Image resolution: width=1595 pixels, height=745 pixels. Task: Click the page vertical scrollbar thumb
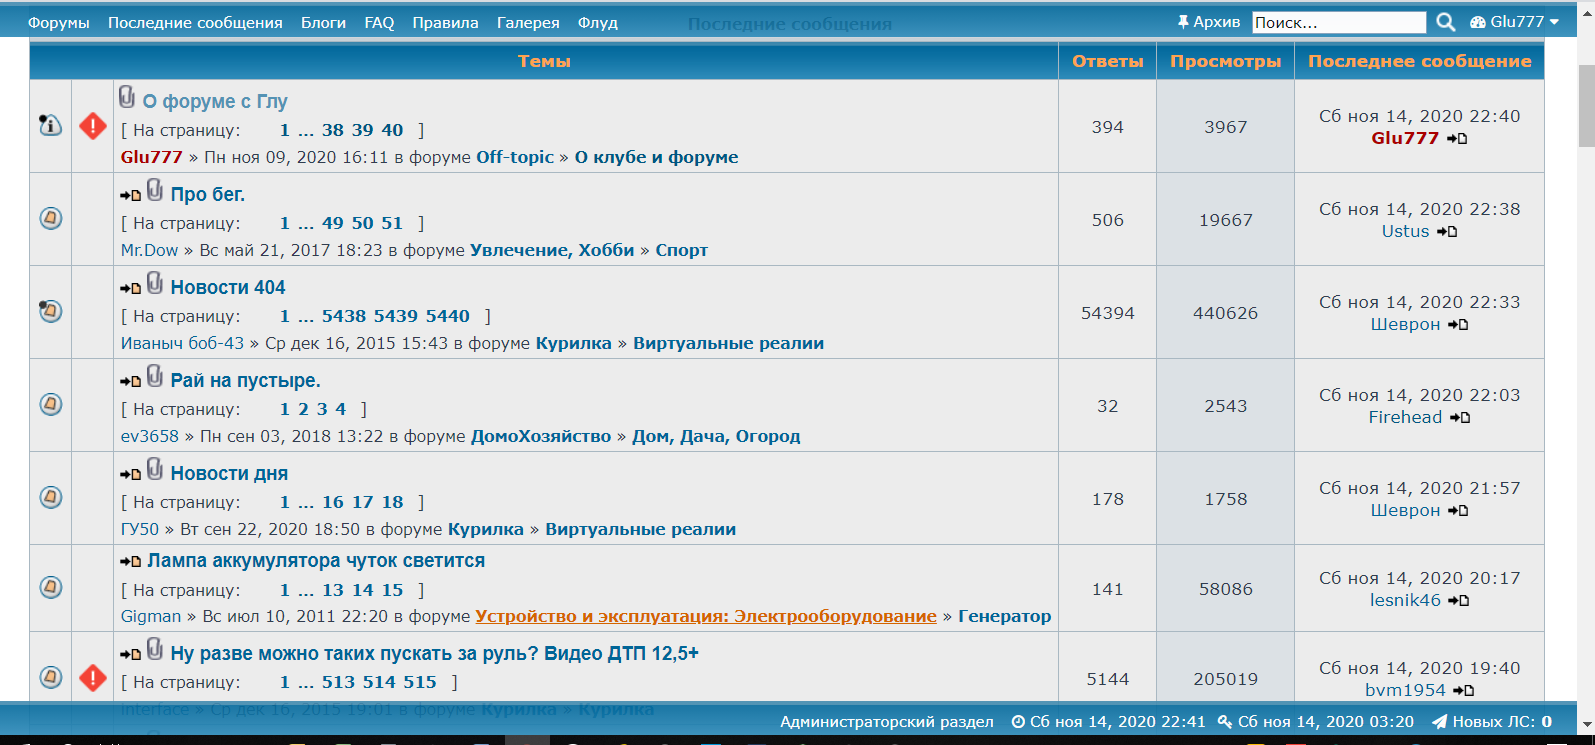pyautogui.click(x=1586, y=105)
